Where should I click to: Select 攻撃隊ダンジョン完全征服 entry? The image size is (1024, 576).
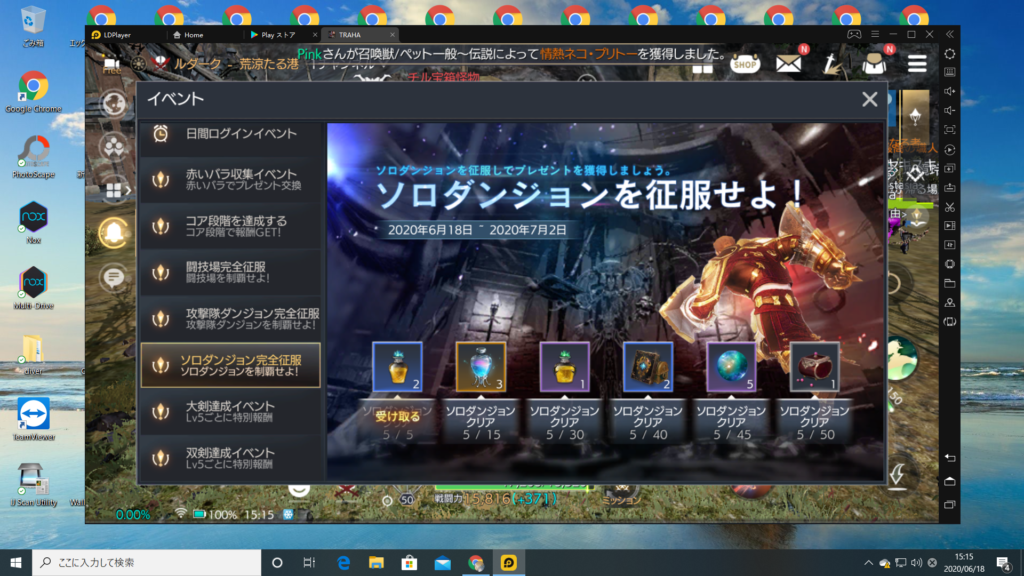231,319
